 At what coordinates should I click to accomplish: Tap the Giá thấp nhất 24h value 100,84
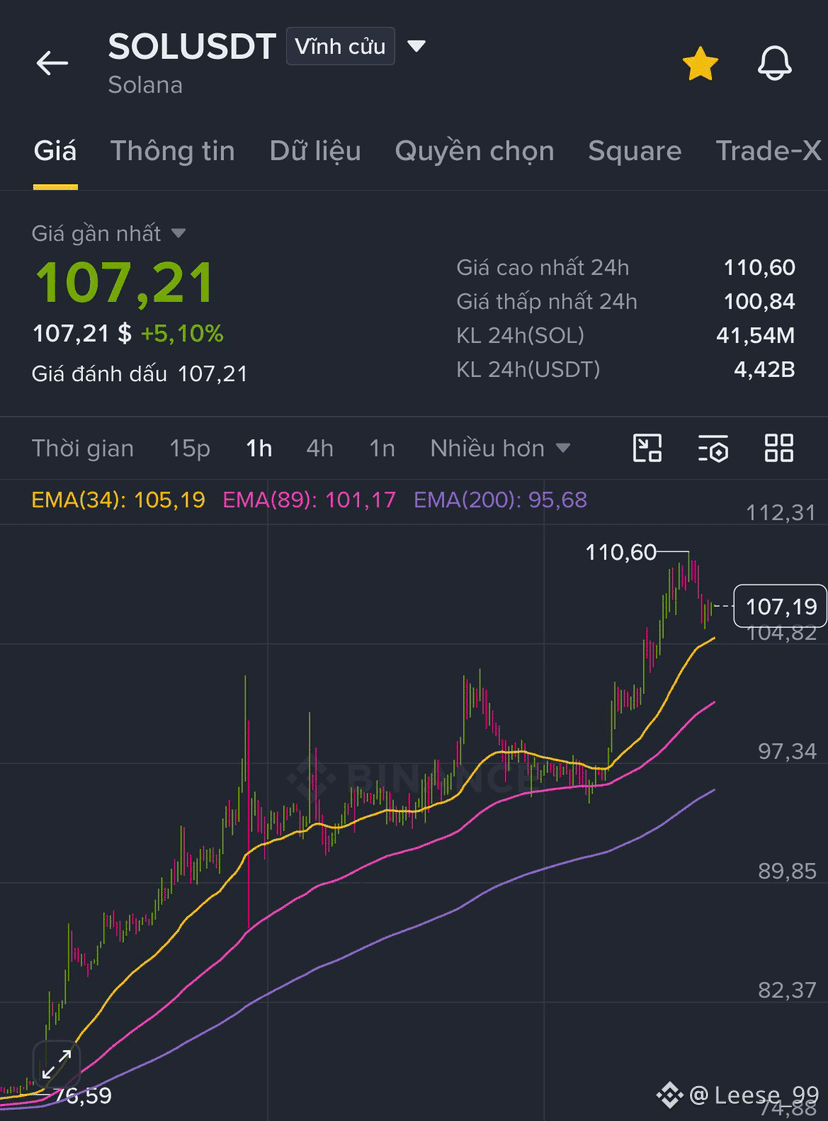(x=759, y=302)
